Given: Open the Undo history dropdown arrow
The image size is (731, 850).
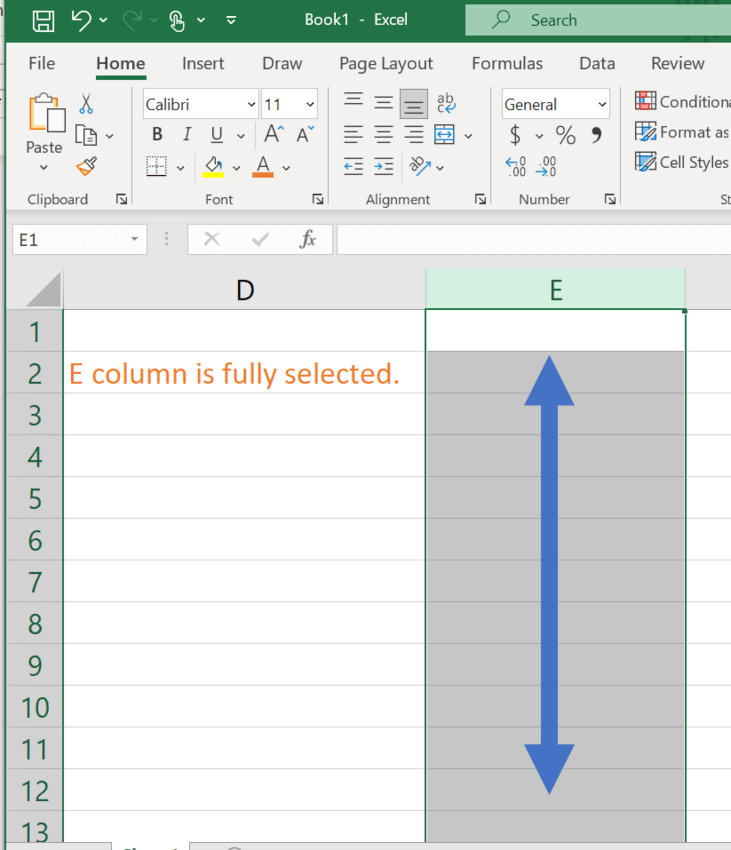Looking at the screenshot, I should 103,21.
